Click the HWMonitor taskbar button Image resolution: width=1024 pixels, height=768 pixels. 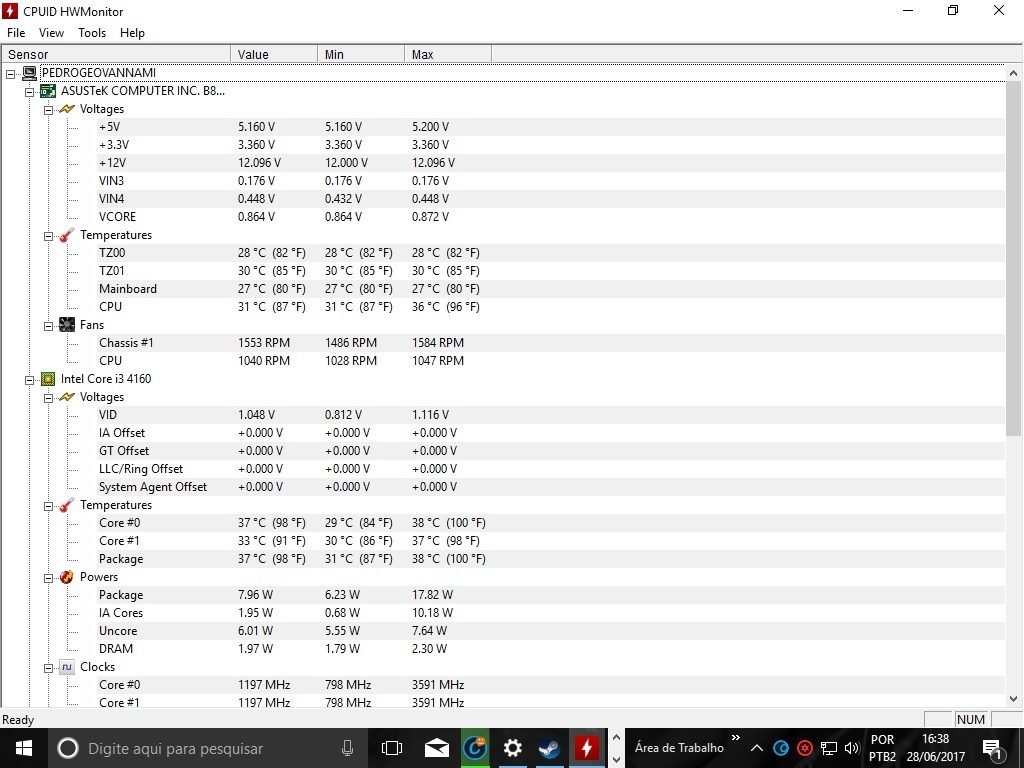[586, 748]
